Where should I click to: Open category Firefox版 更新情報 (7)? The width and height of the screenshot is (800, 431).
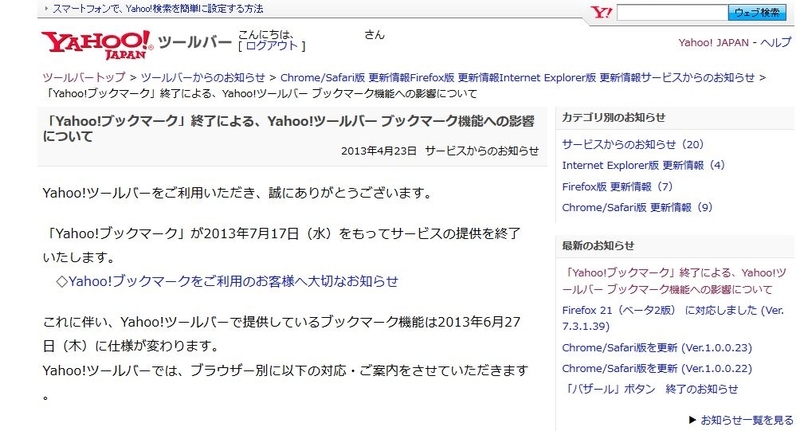(617, 187)
